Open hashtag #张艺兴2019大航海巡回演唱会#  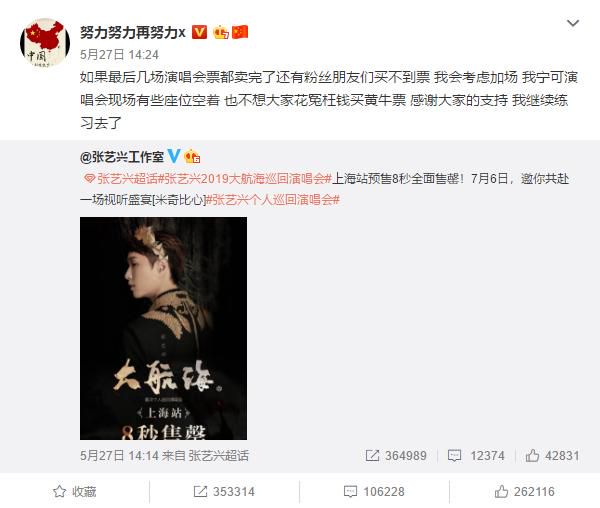pos(245,179)
